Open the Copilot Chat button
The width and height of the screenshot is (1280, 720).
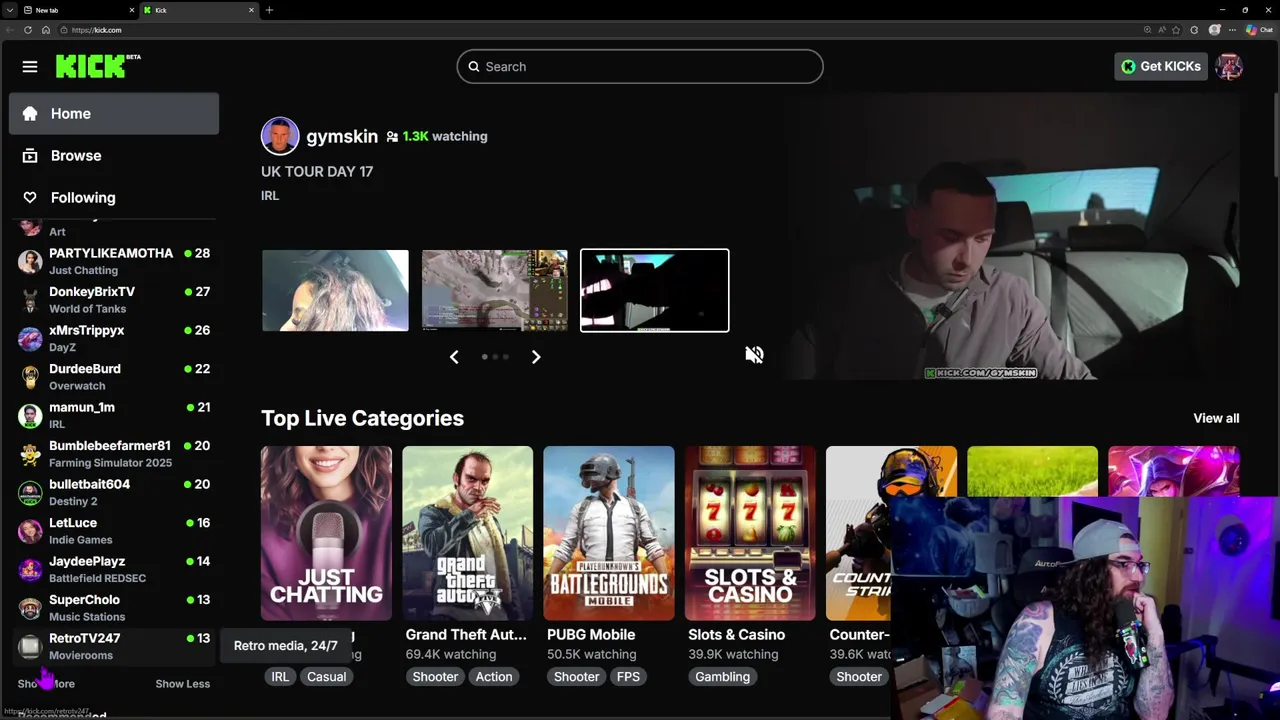(x=1260, y=30)
